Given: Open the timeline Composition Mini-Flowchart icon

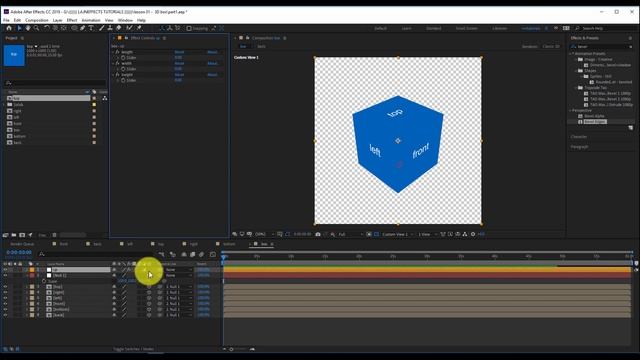Looking at the screenshot, I should tap(162, 254).
